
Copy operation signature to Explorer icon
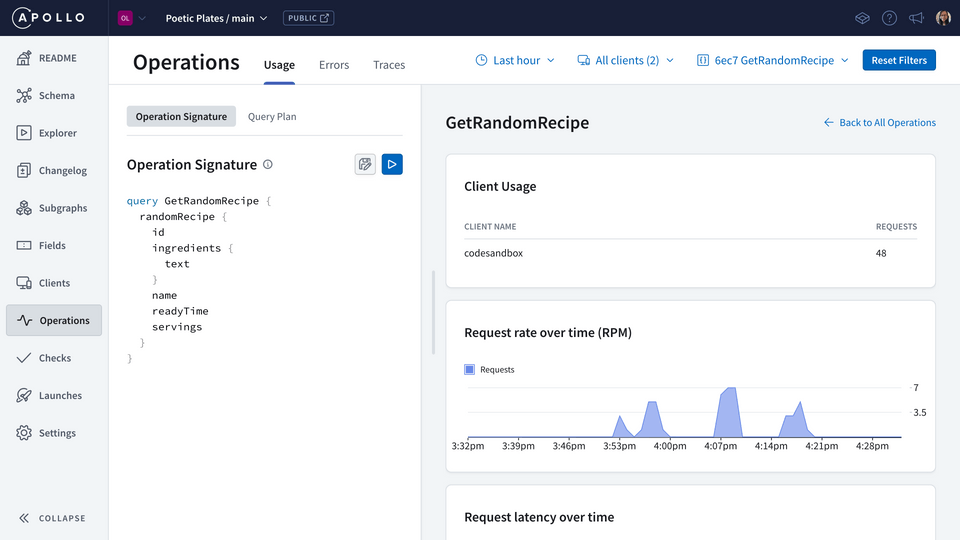click(365, 164)
